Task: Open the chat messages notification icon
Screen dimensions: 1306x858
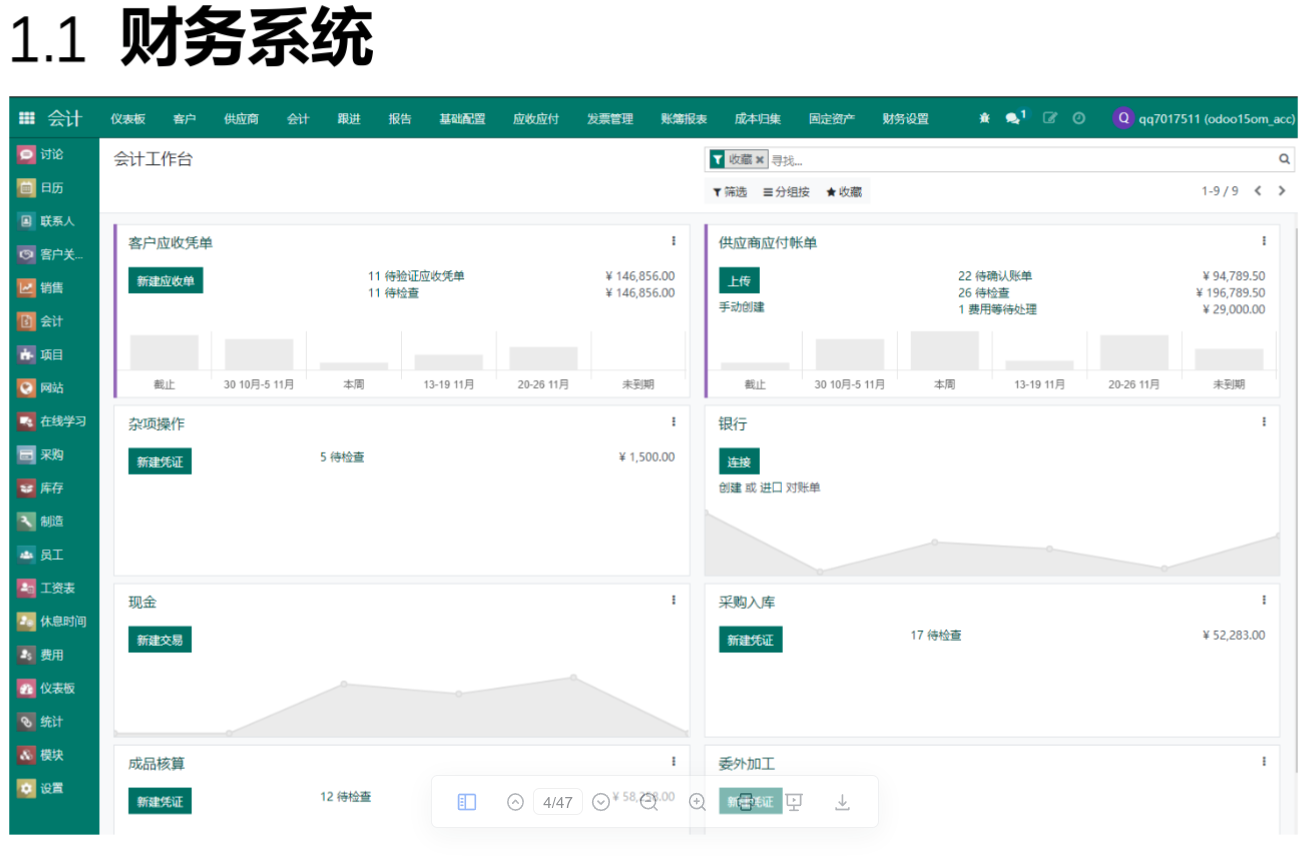Action: tap(1014, 118)
